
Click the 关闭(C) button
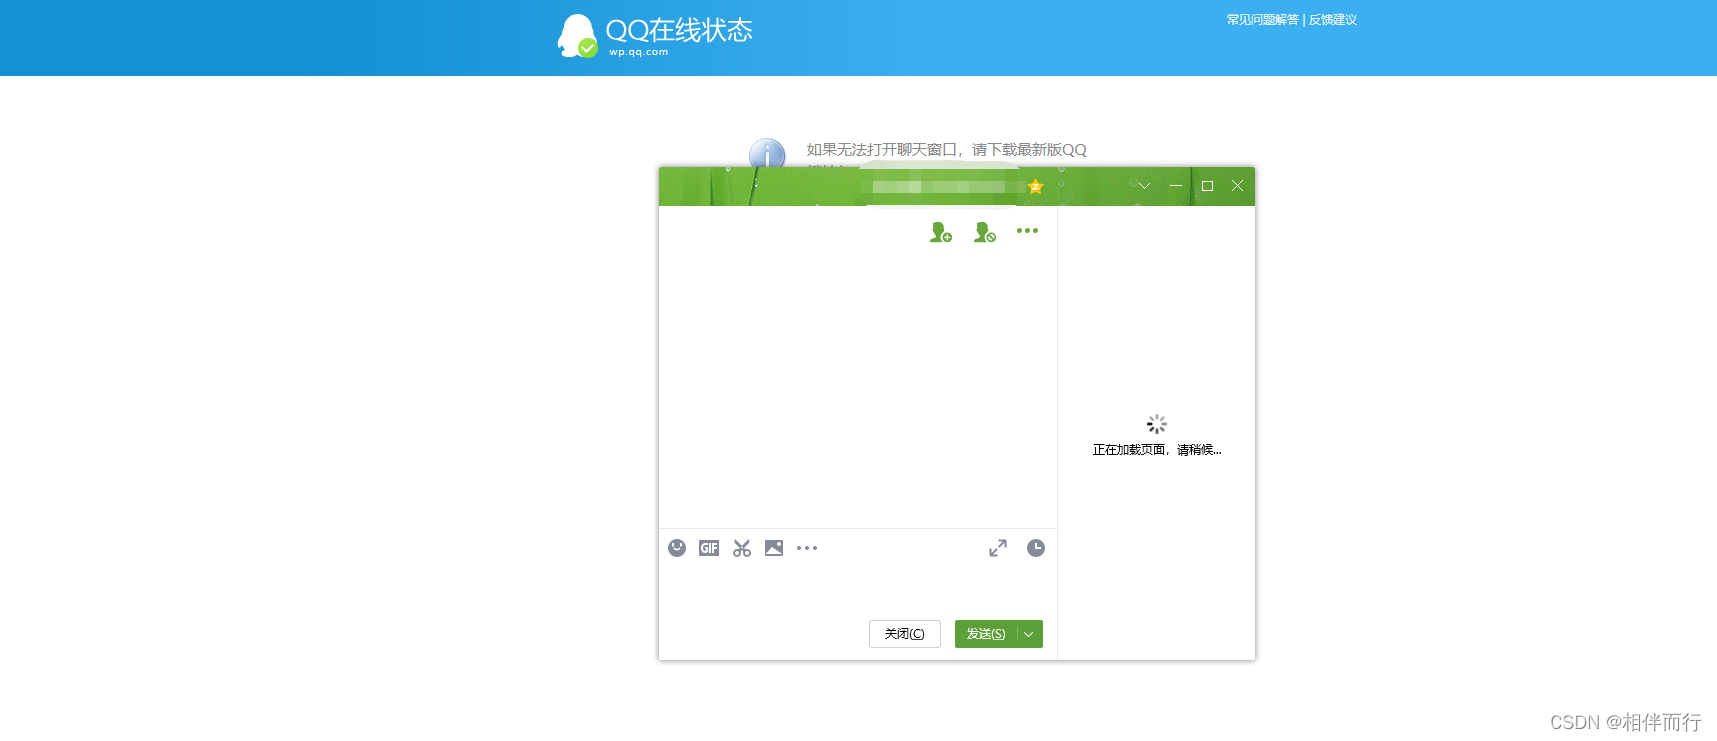(x=905, y=634)
